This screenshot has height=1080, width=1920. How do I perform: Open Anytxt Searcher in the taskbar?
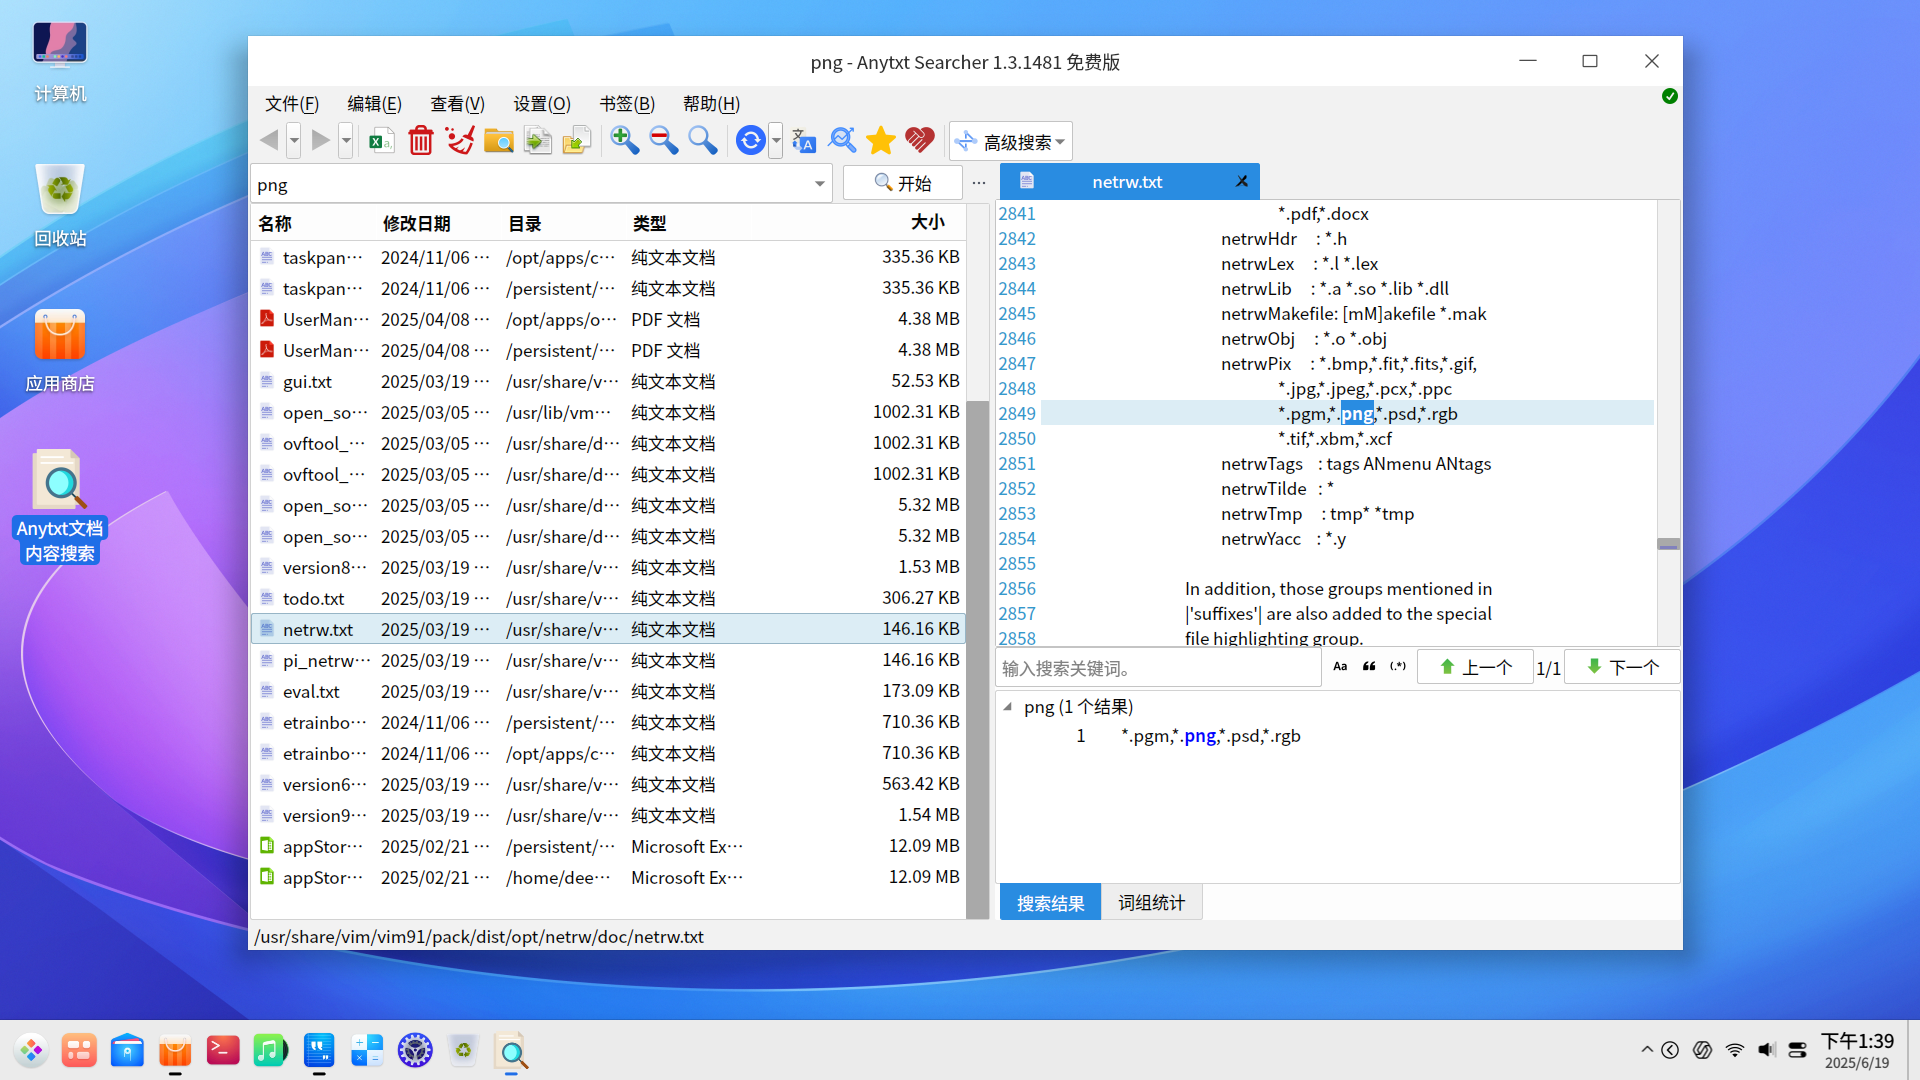click(511, 1051)
